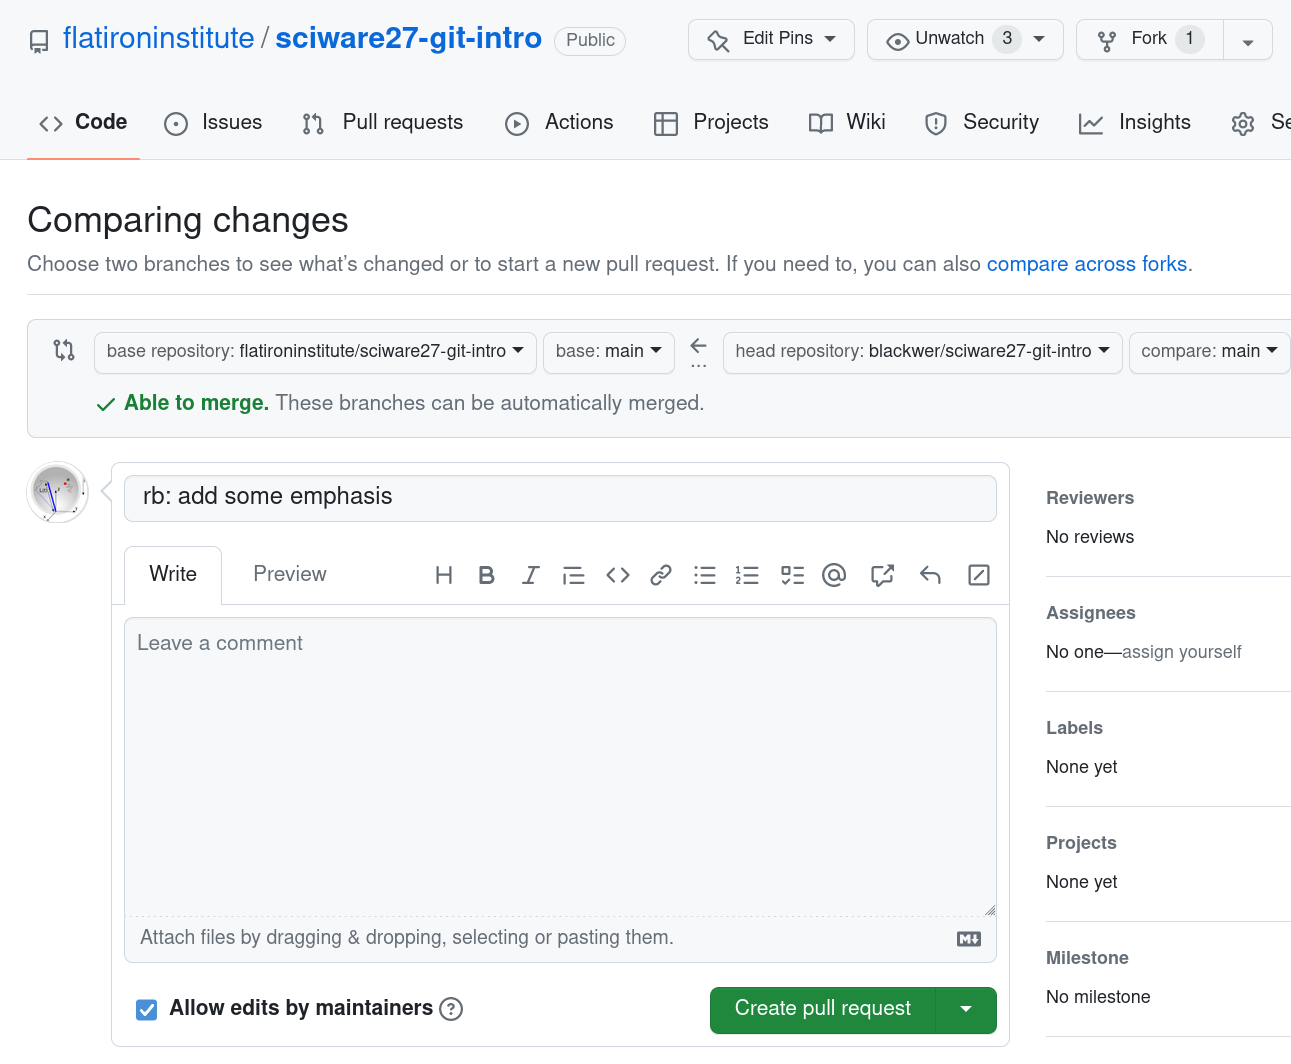This screenshot has width=1291, height=1064.
Task: Click the left arrow between base and head
Action: (x=699, y=346)
